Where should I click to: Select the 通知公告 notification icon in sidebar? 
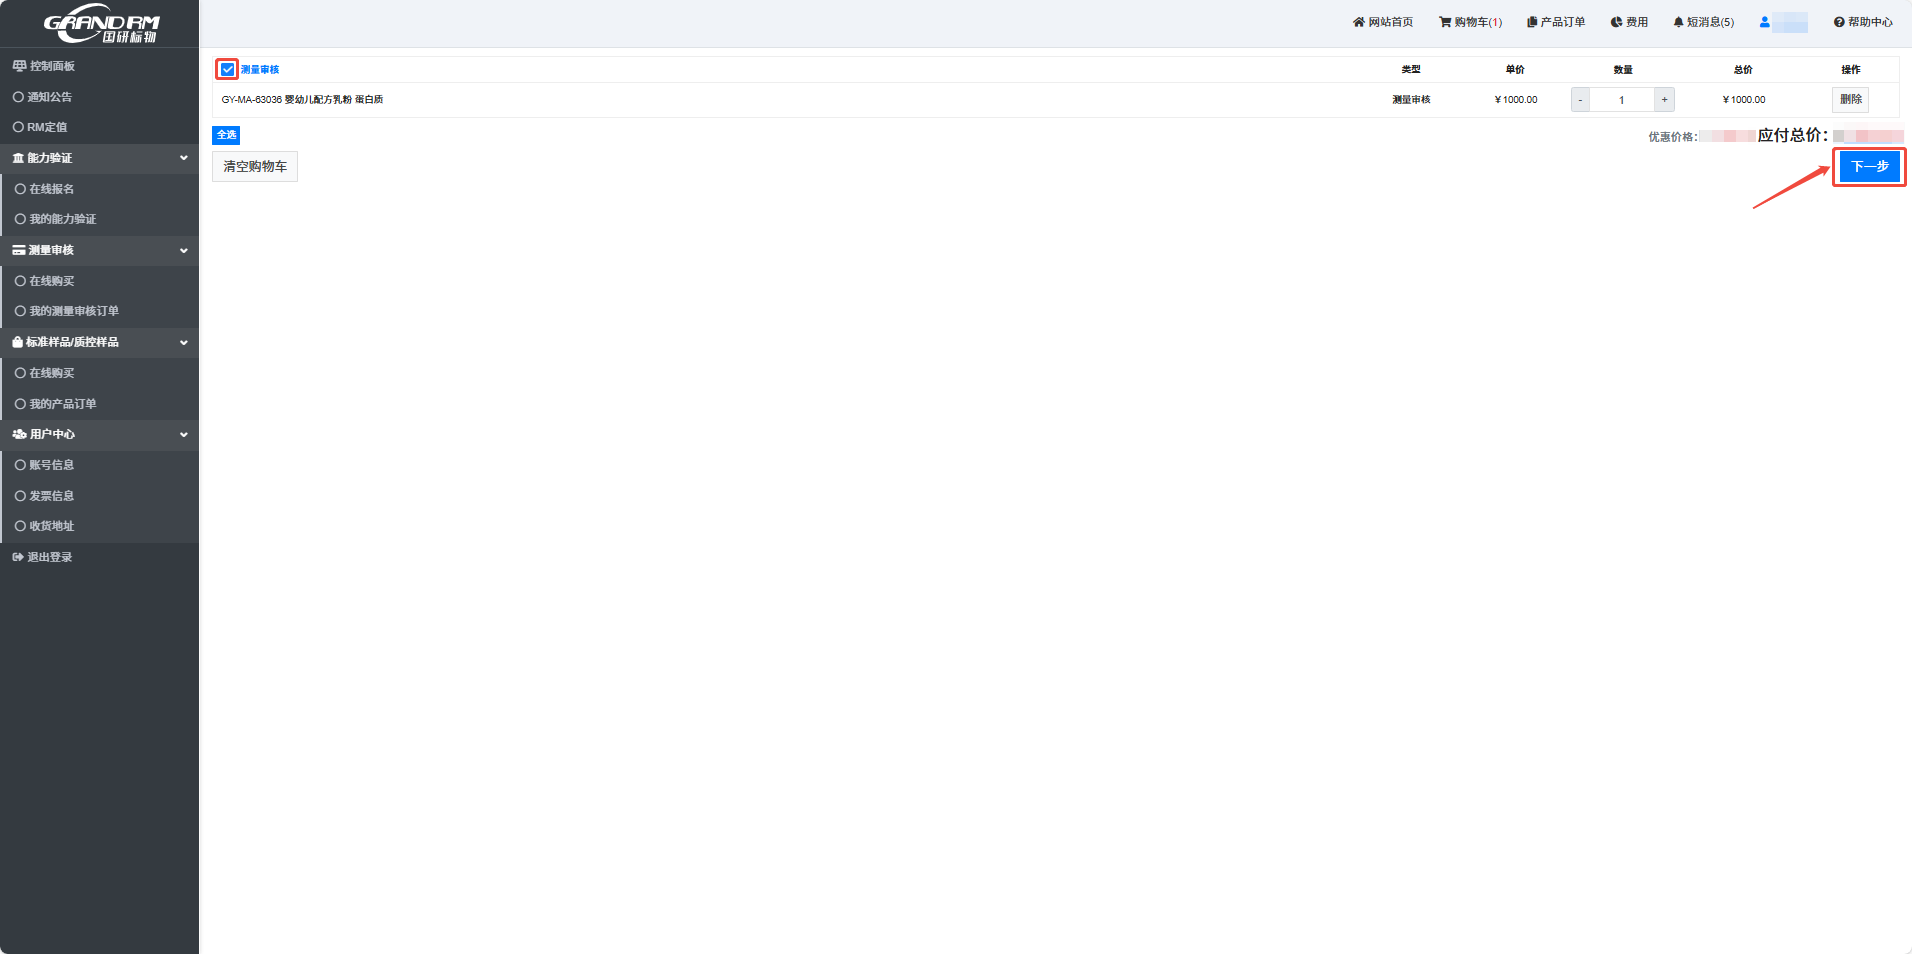coord(18,97)
